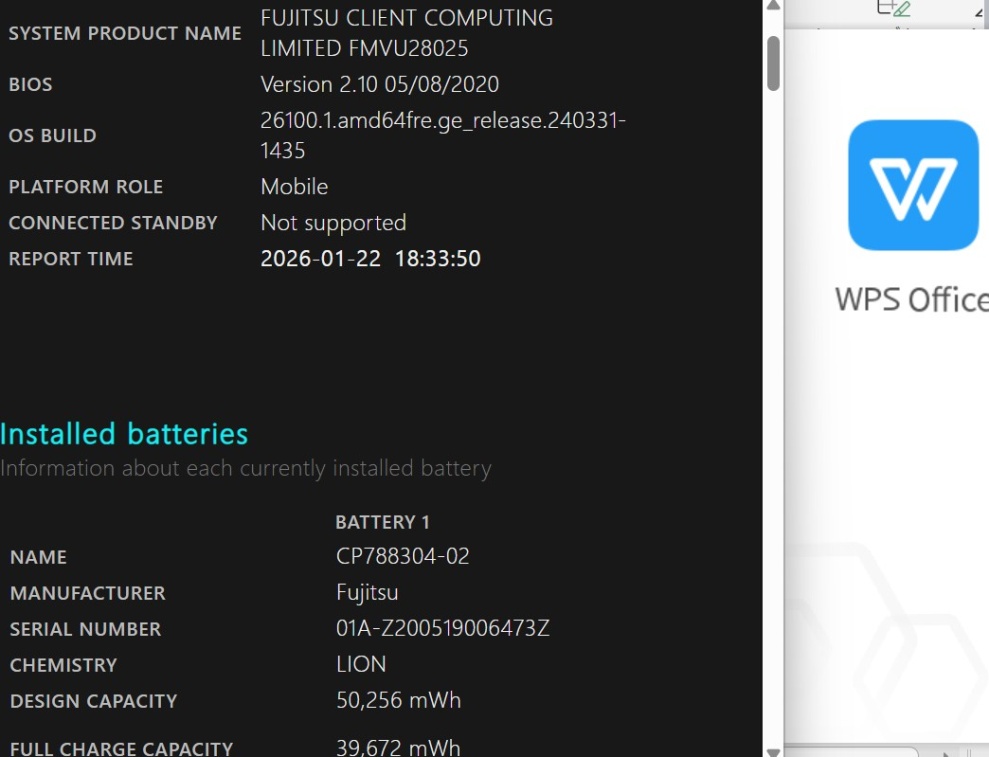Select the 'OS BUILD' label
The height and width of the screenshot is (757, 989).
pyautogui.click(x=52, y=136)
